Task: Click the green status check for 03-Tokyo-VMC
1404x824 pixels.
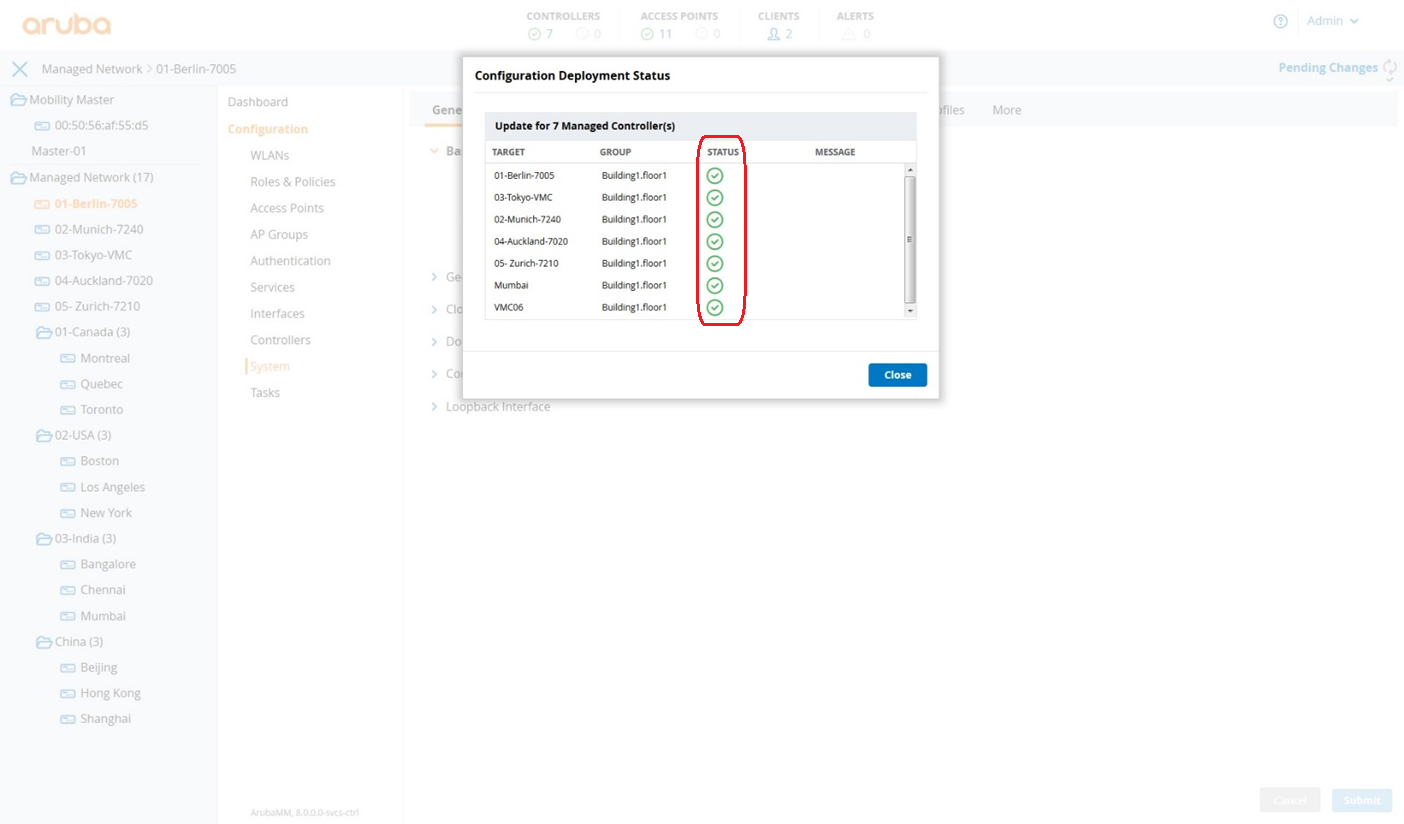Action: pos(715,198)
